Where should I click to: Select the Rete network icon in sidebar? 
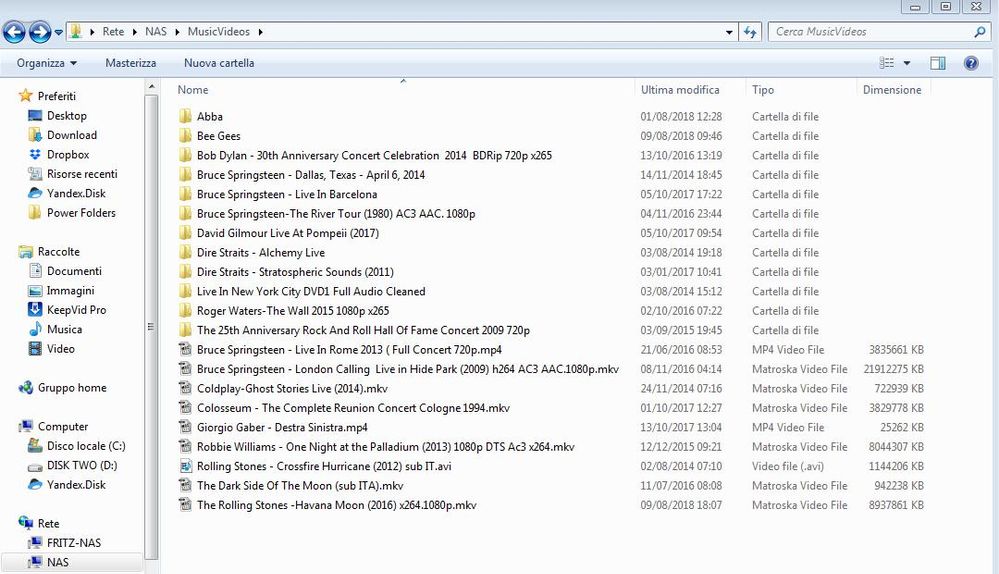point(25,524)
